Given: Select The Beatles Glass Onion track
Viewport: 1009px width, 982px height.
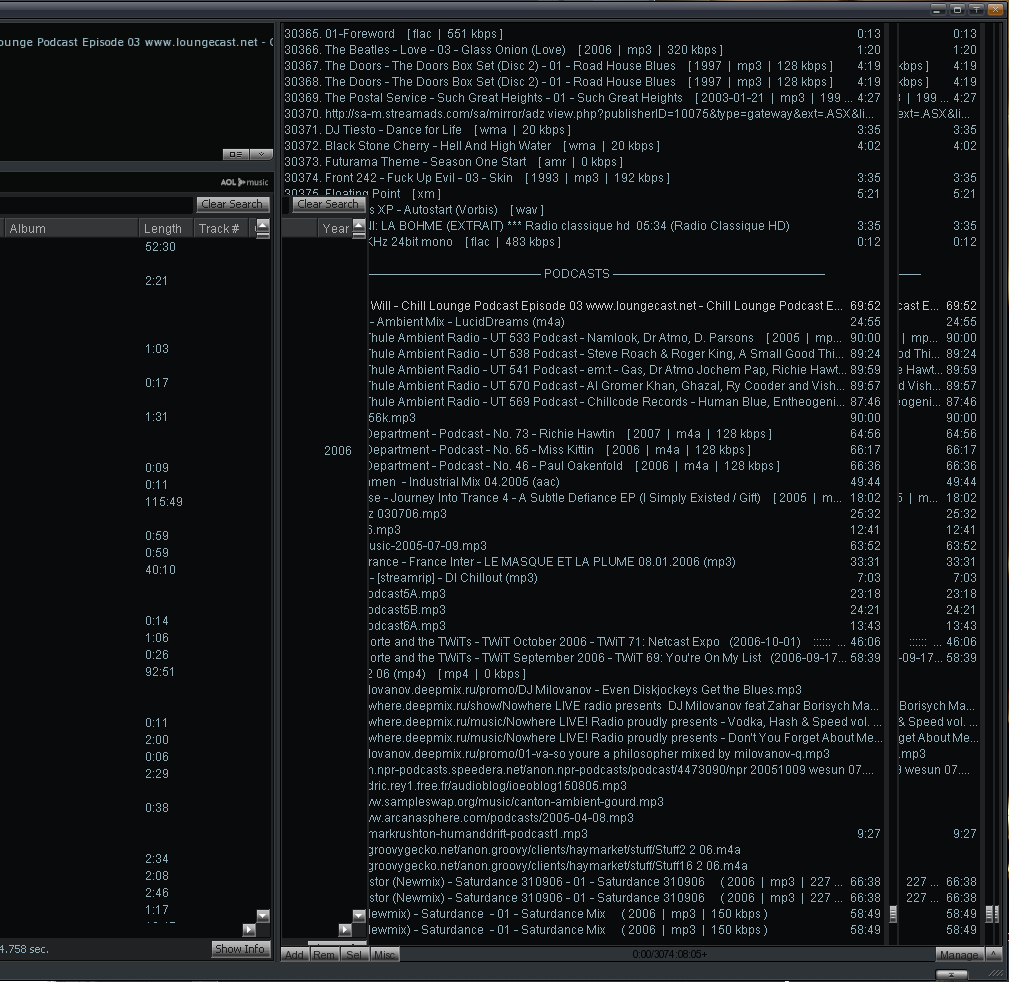Looking at the screenshot, I should click(x=582, y=50).
